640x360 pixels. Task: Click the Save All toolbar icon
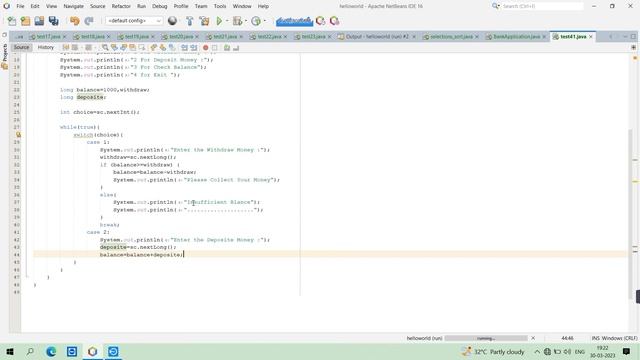tap(53, 21)
